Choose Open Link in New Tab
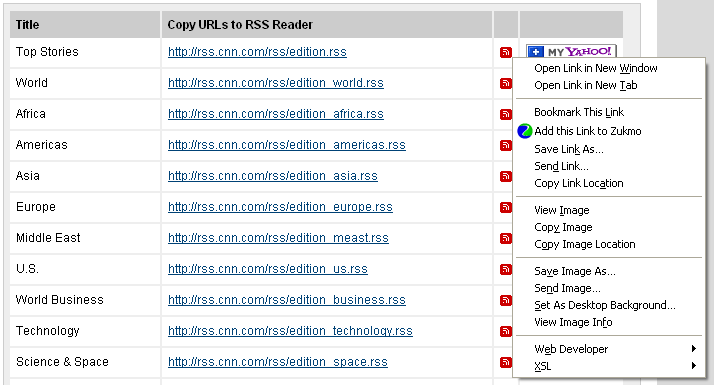714x385 pixels. [608, 85]
